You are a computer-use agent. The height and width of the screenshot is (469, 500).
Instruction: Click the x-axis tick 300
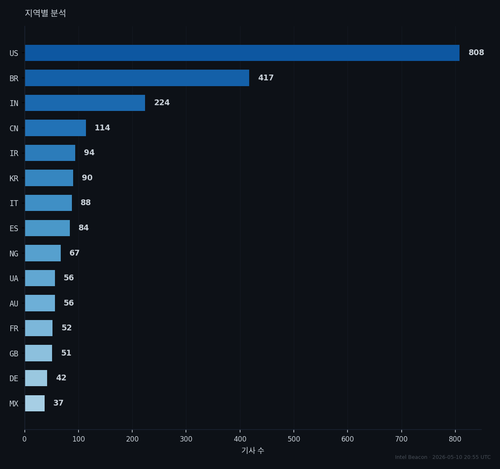click(x=186, y=439)
